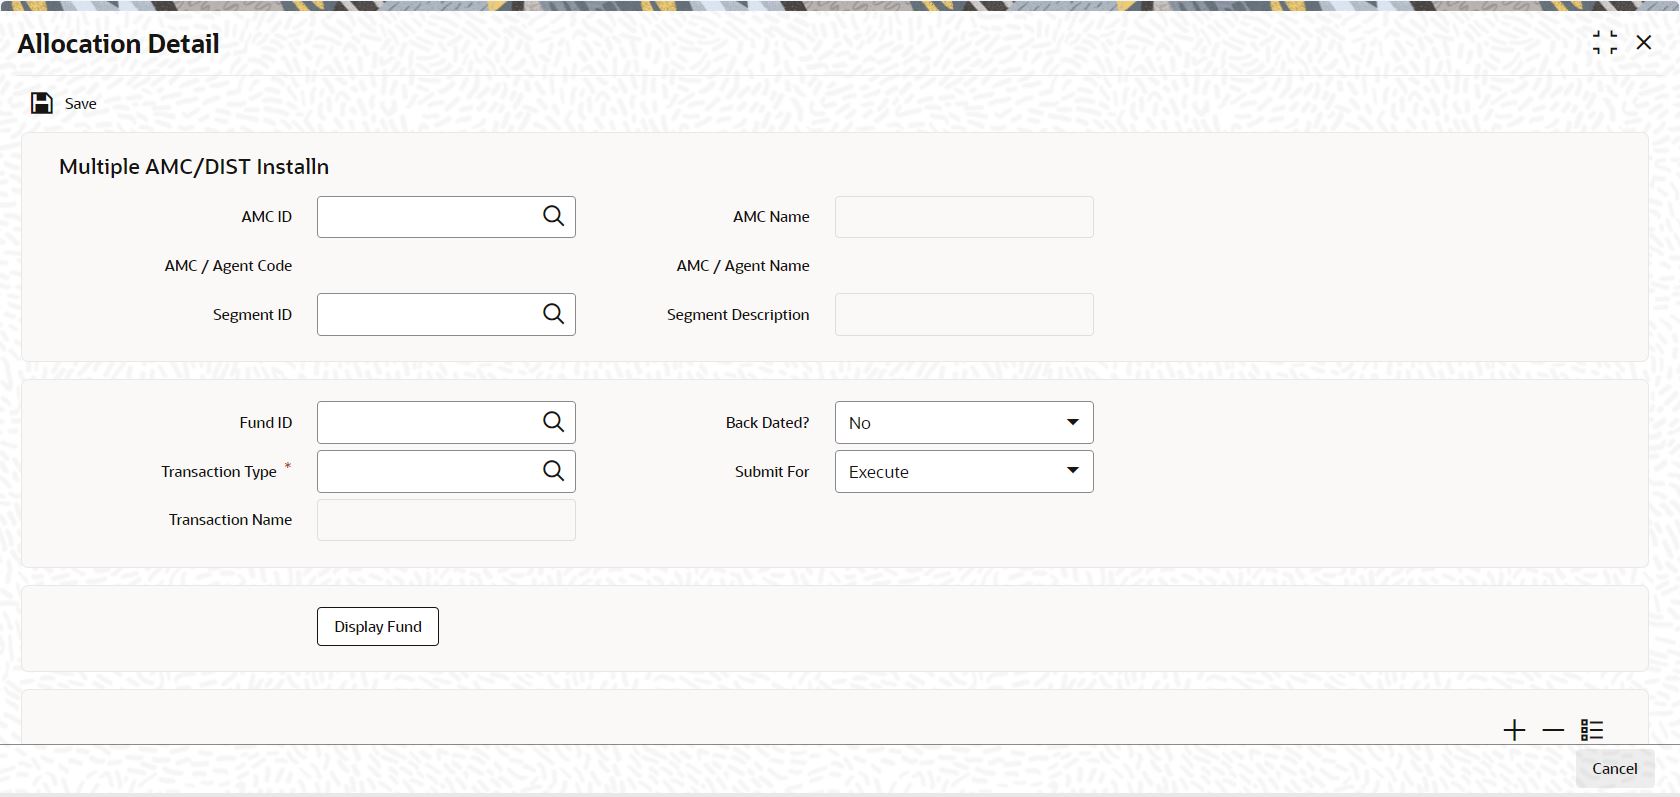Click the 'Allocation Detail' title text
Image resolution: width=1680 pixels, height=797 pixels.
click(118, 44)
